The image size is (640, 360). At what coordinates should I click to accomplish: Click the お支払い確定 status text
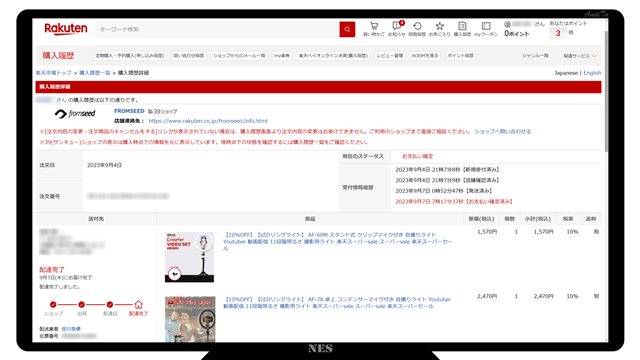[x=418, y=156]
